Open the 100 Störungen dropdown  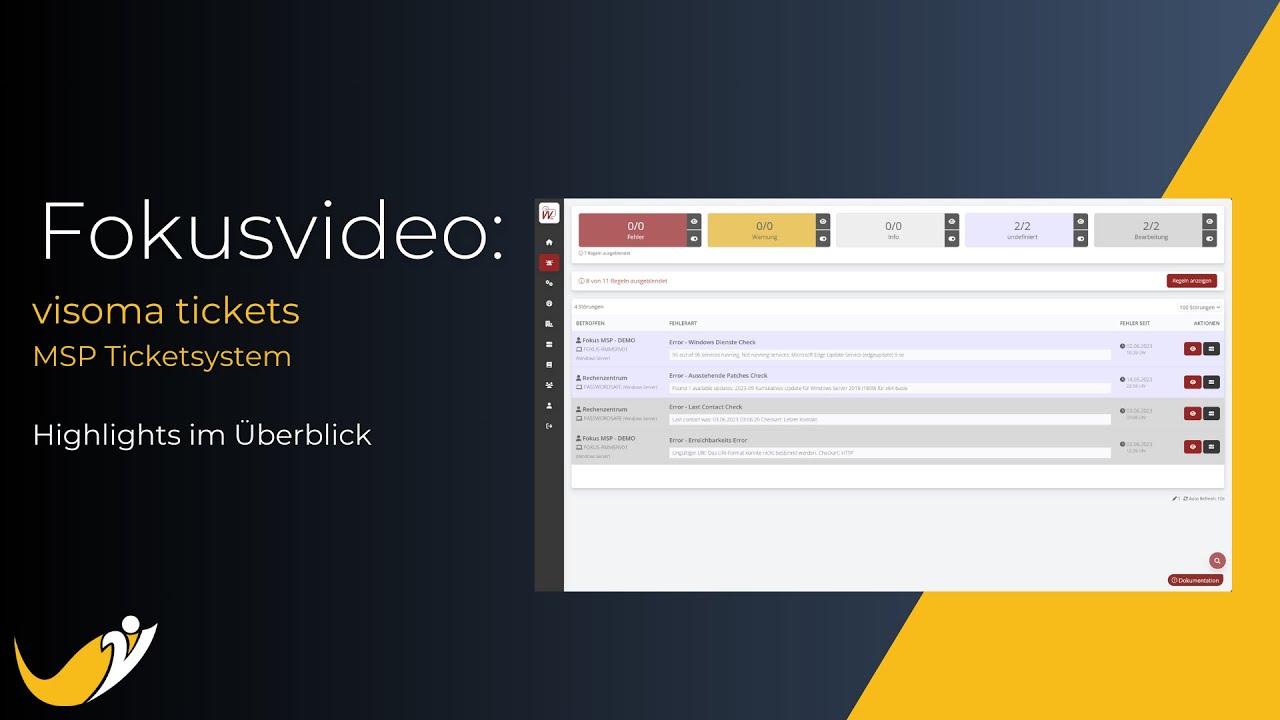pos(1199,307)
